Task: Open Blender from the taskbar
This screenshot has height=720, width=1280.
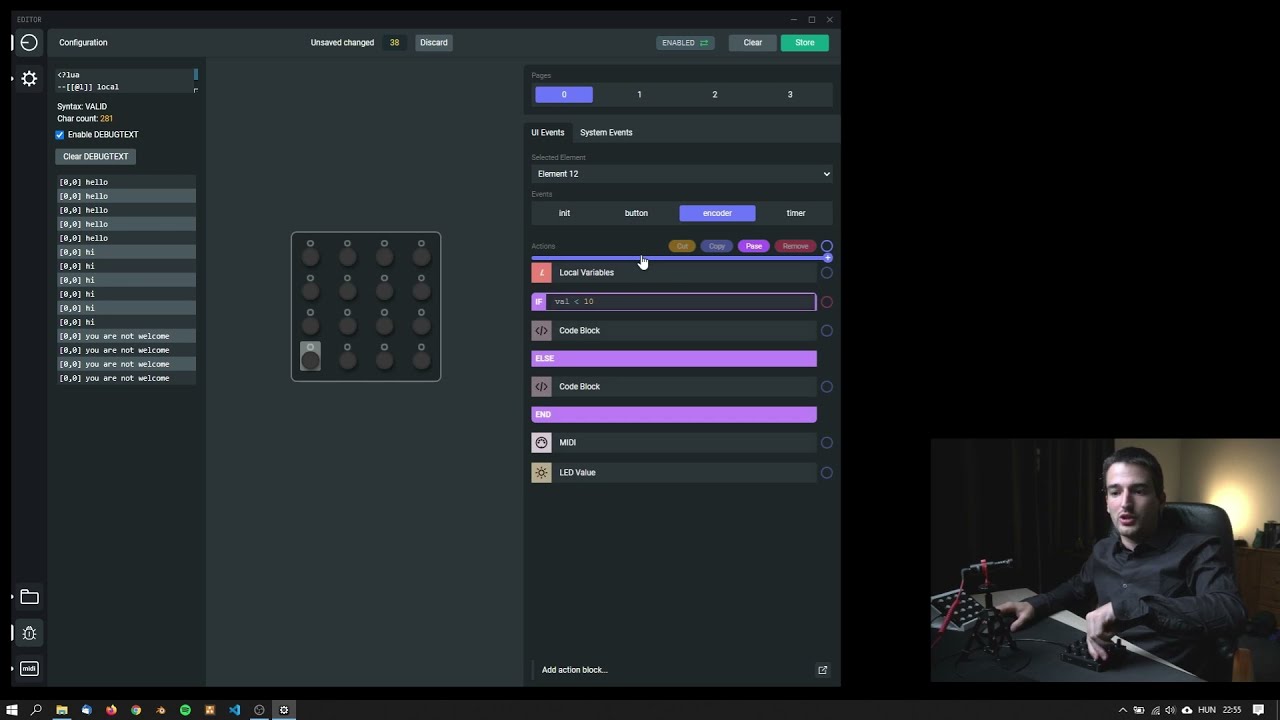Action: tap(160, 710)
